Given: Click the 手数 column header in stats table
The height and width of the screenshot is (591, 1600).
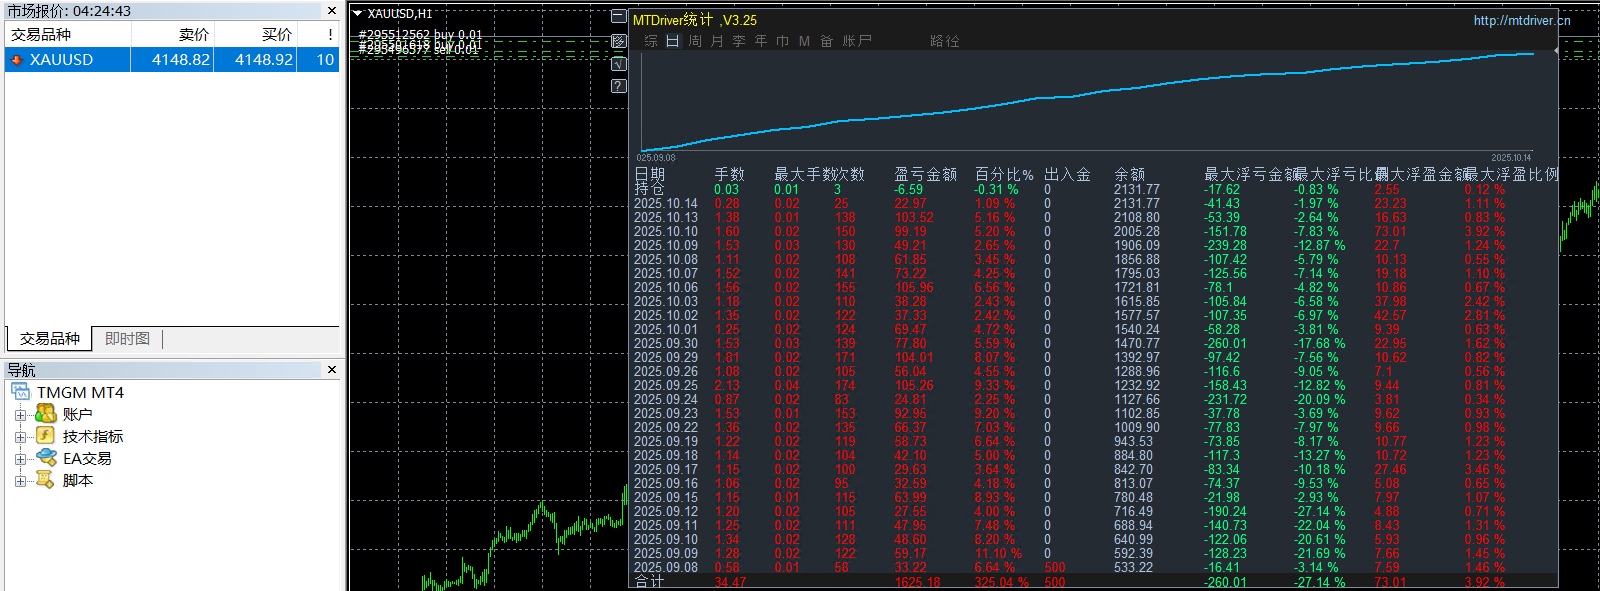Looking at the screenshot, I should pos(729,174).
